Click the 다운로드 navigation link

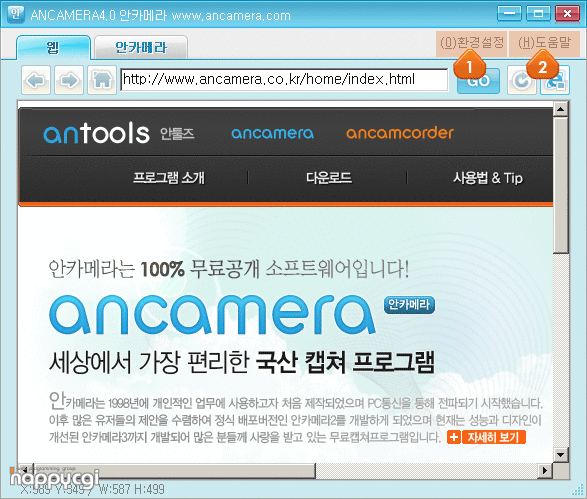[329, 177]
